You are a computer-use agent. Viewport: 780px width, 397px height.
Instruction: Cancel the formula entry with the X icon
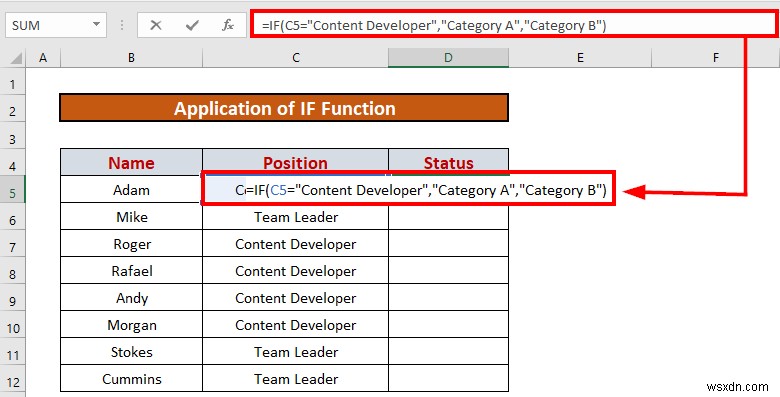pos(156,25)
